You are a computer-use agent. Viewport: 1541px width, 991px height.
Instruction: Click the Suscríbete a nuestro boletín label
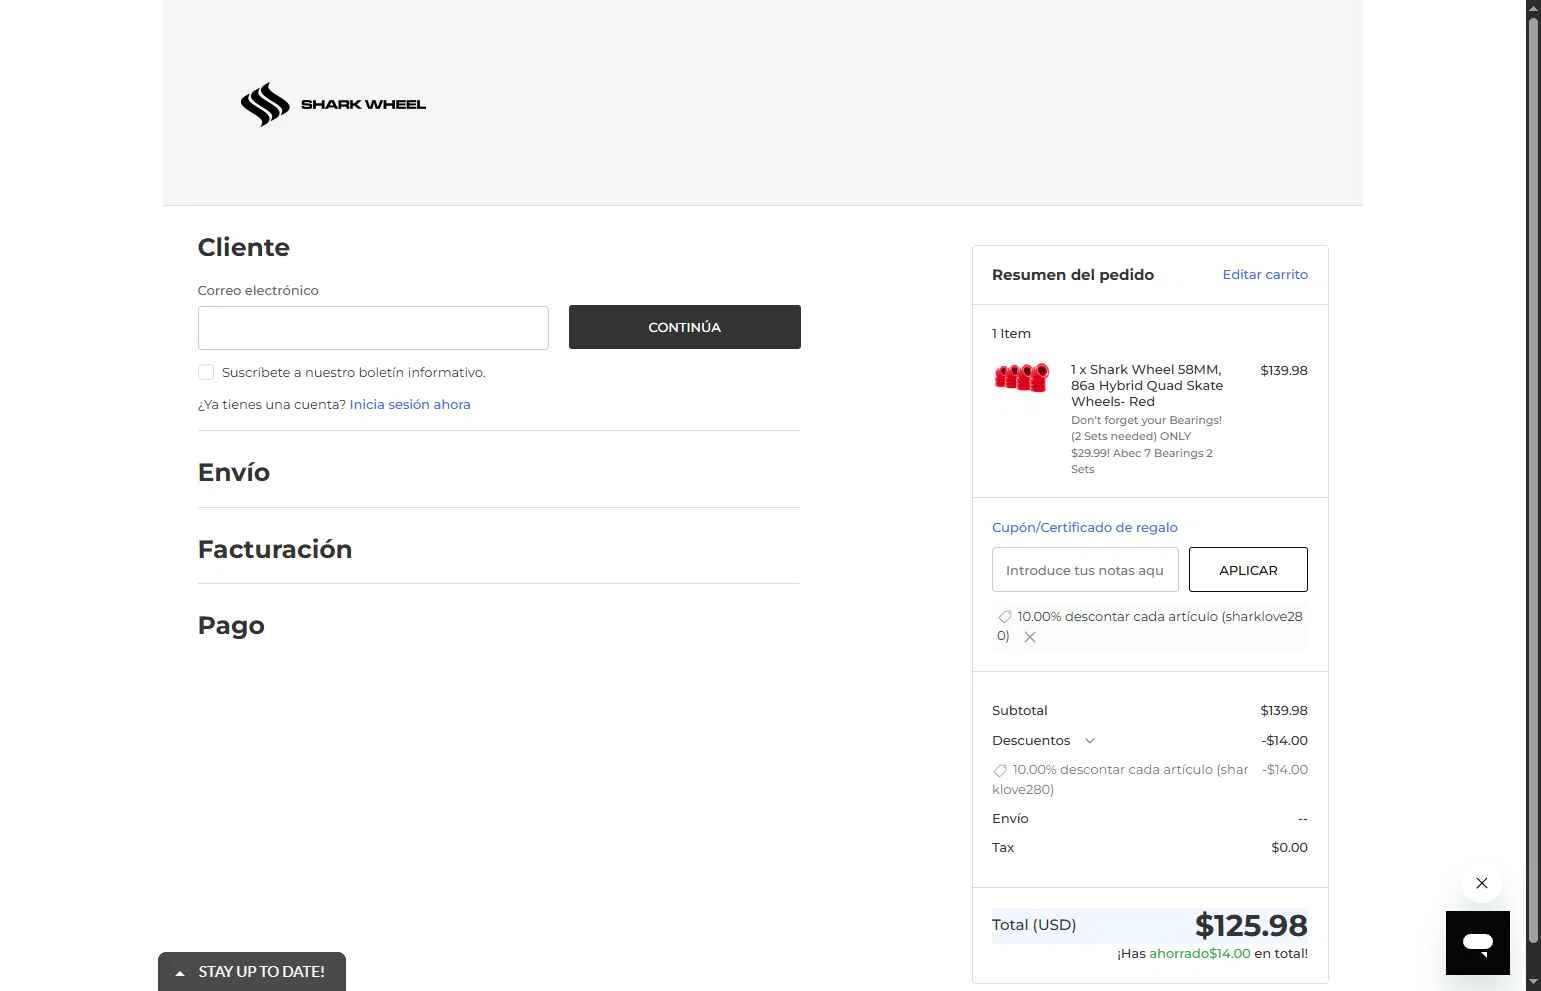354,372
